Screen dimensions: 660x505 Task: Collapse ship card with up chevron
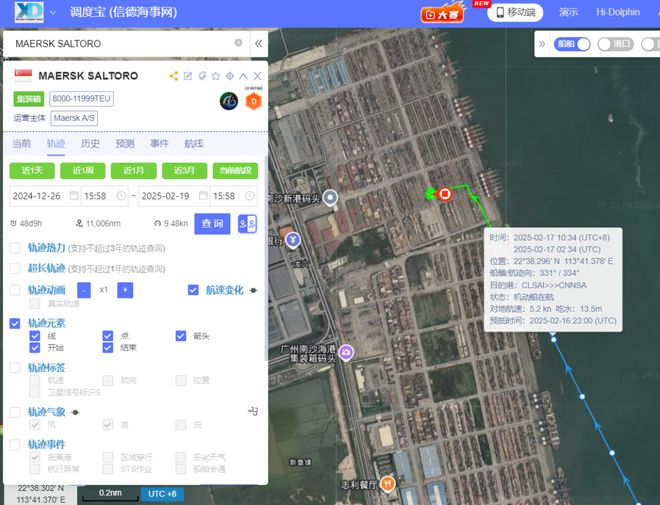243,76
